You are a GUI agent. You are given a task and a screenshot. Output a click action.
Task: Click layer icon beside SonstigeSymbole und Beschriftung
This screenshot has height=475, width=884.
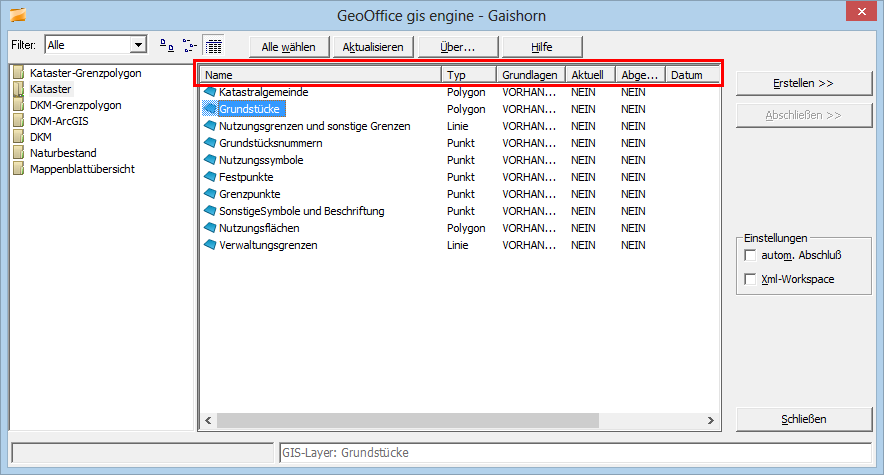pos(210,211)
